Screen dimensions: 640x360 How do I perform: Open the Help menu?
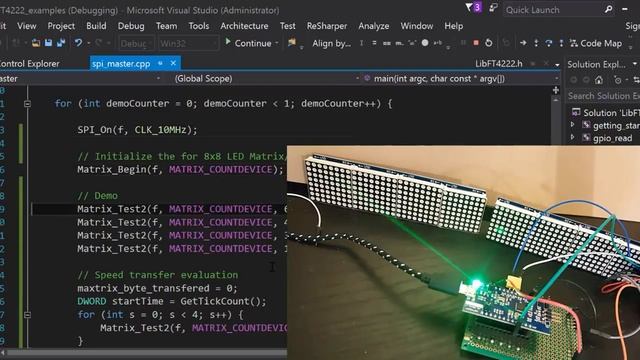tap(453, 26)
